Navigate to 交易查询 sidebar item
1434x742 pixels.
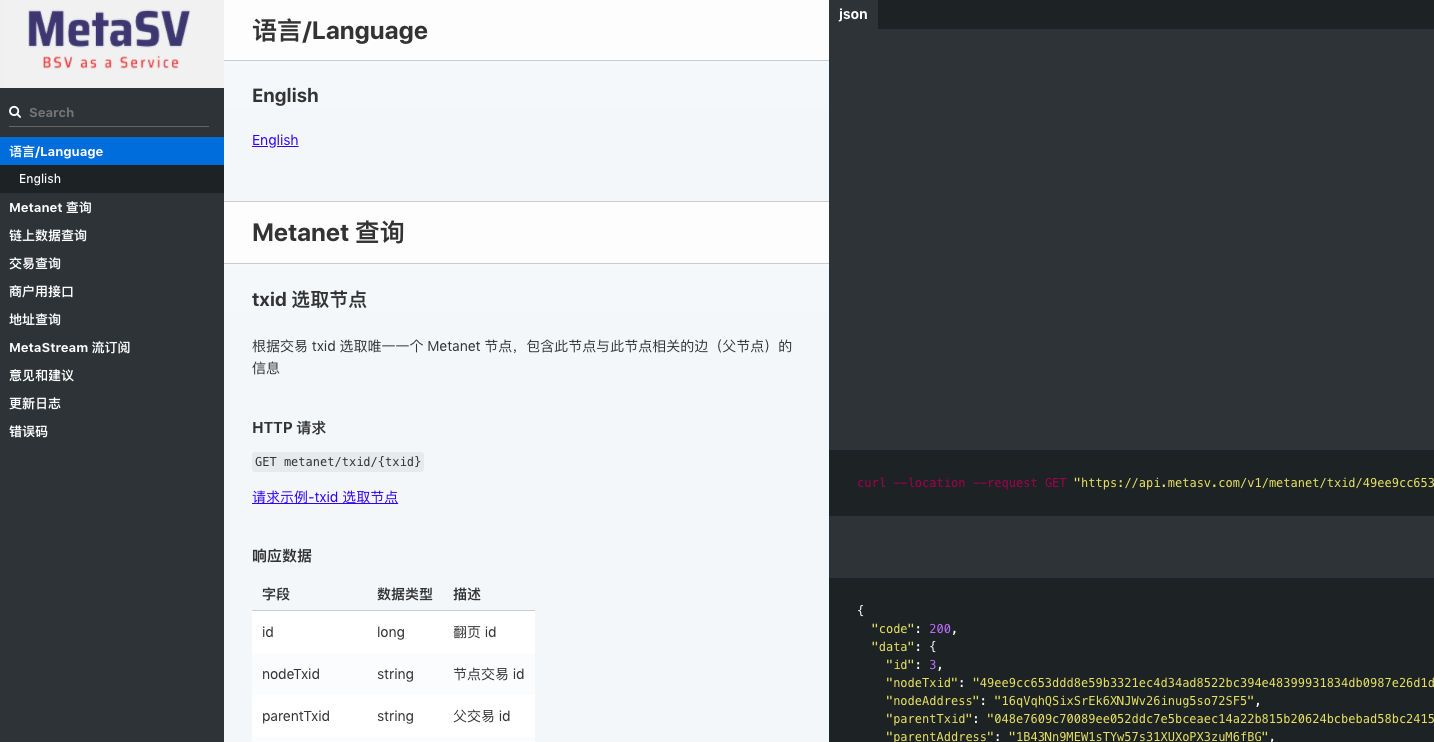pos(112,263)
